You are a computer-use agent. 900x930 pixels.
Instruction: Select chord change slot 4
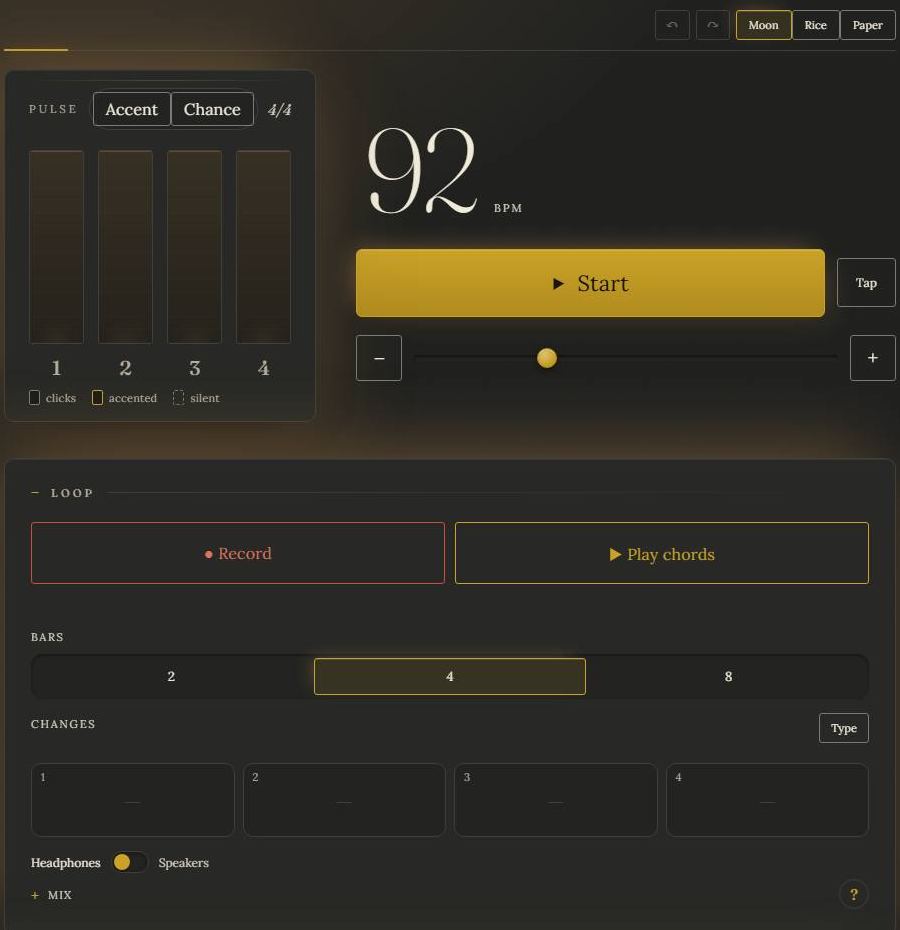pyautogui.click(x=767, y=800)
